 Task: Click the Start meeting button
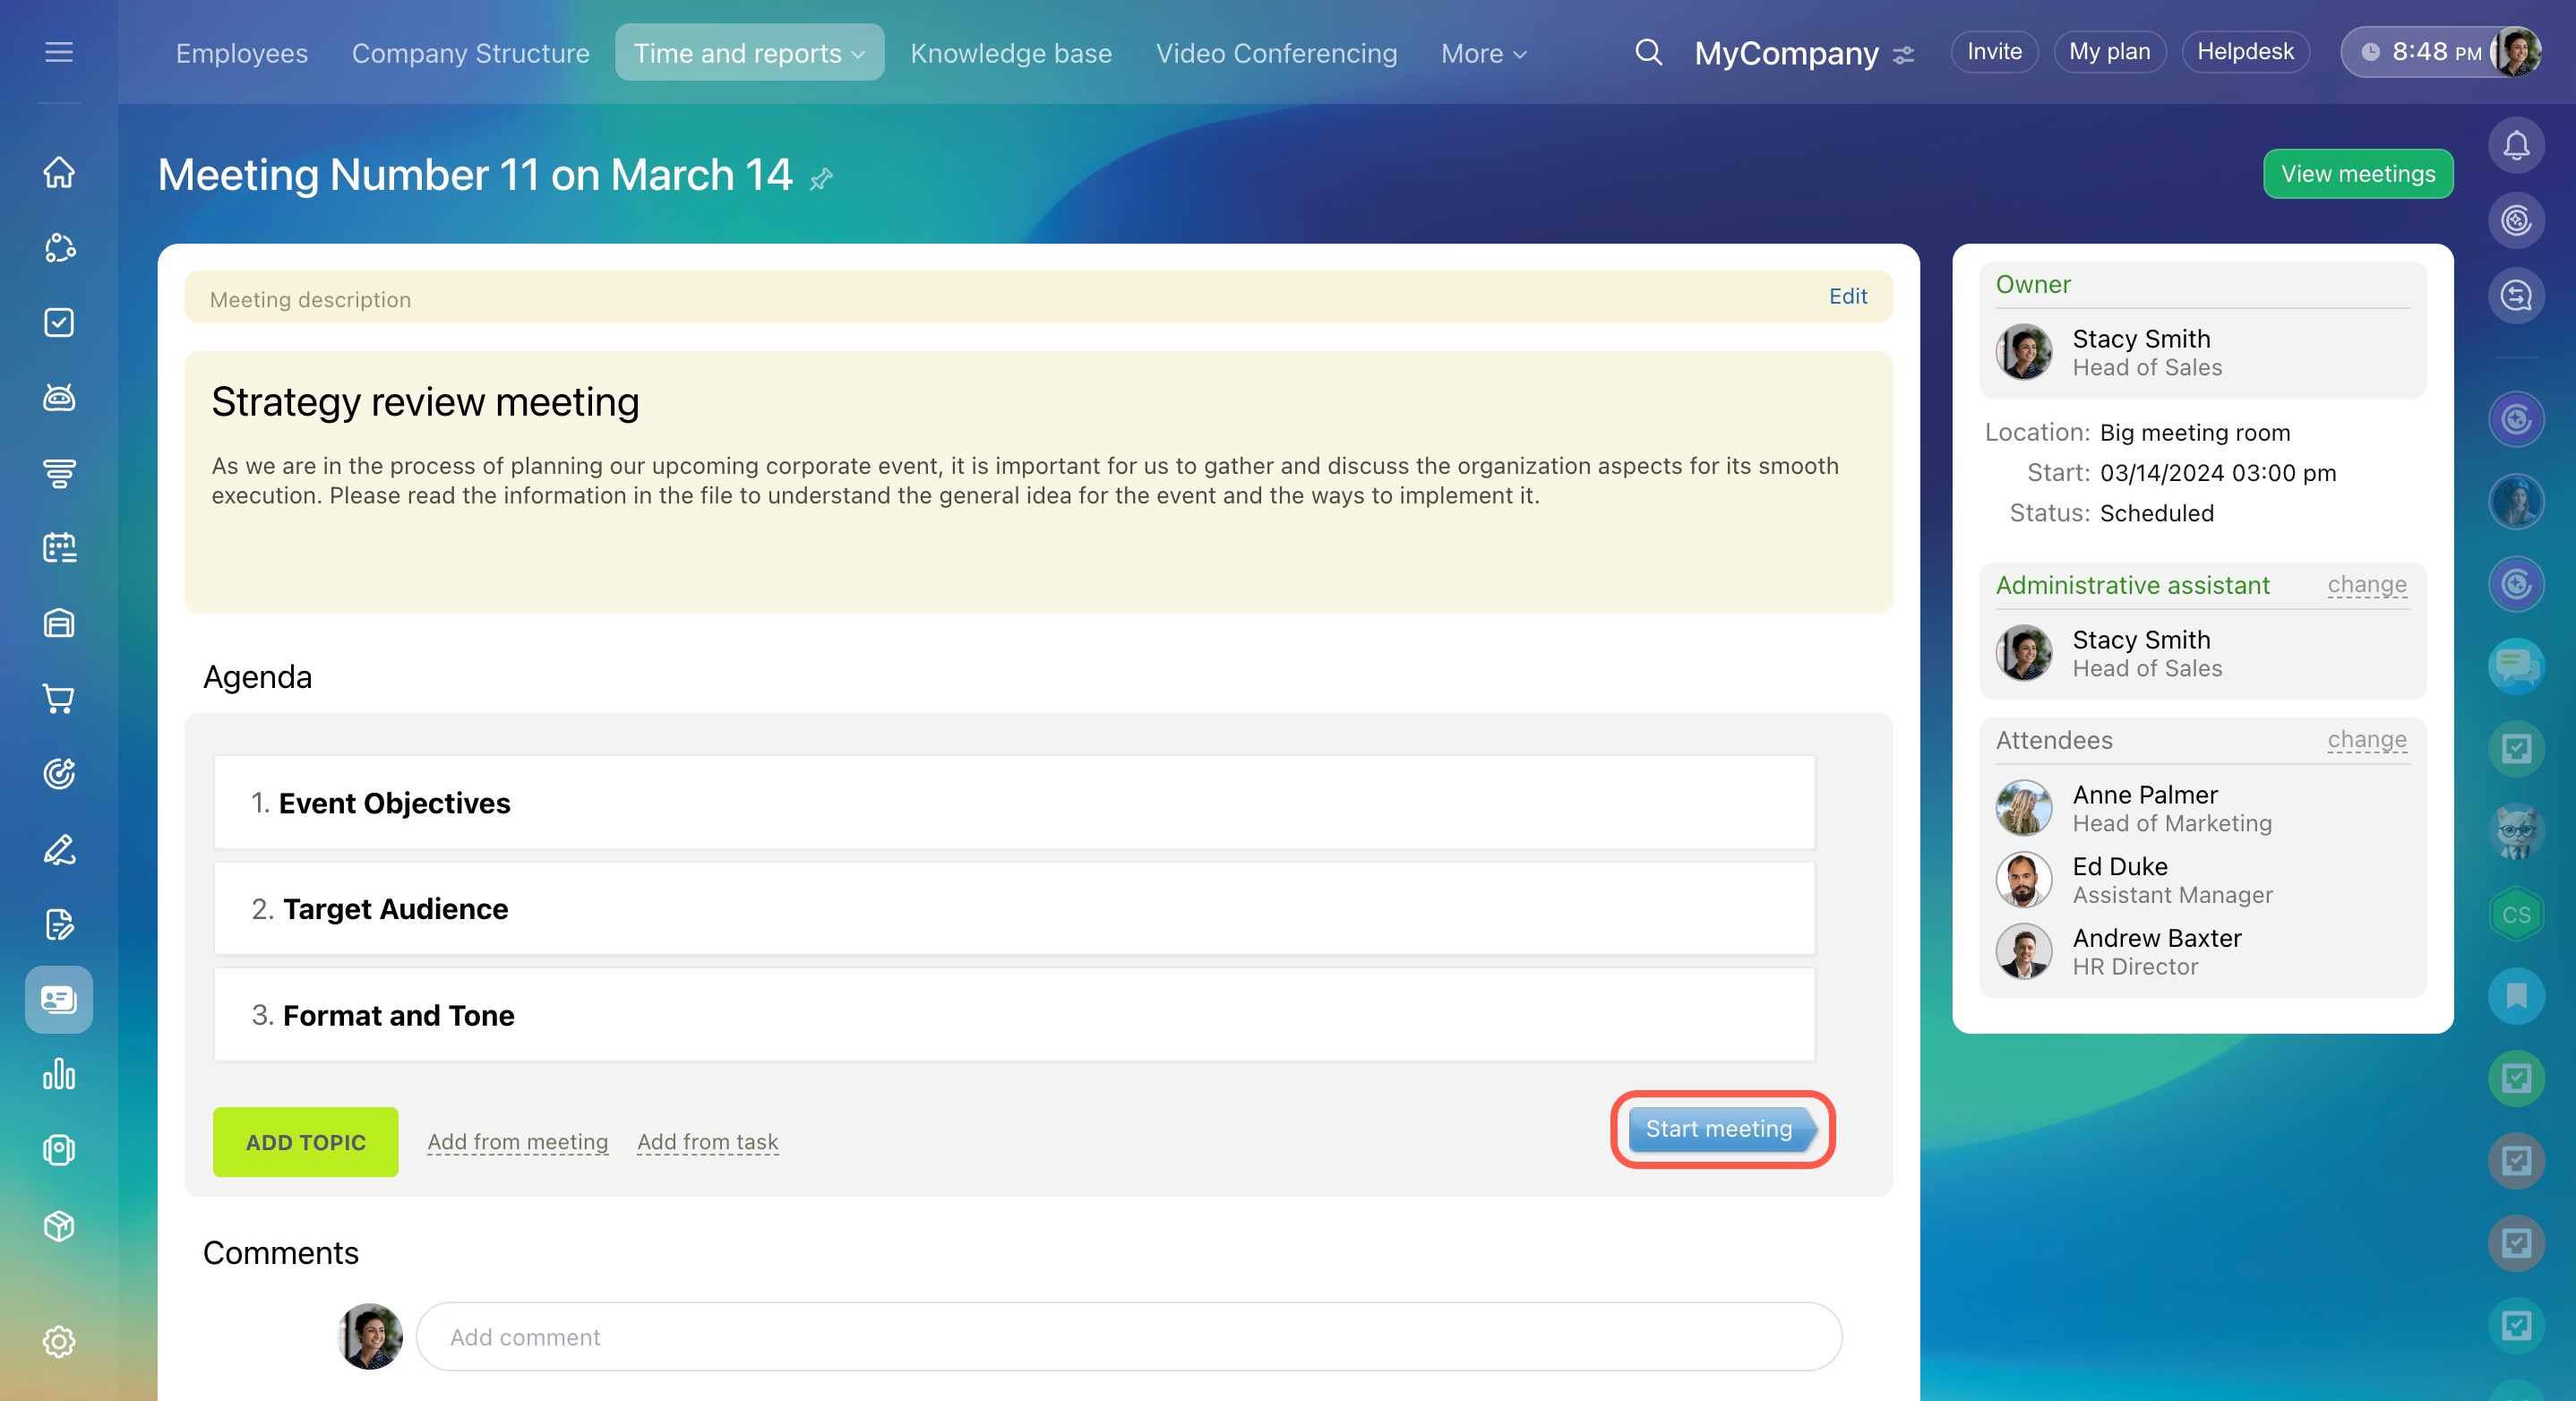pos(1719,1129)
